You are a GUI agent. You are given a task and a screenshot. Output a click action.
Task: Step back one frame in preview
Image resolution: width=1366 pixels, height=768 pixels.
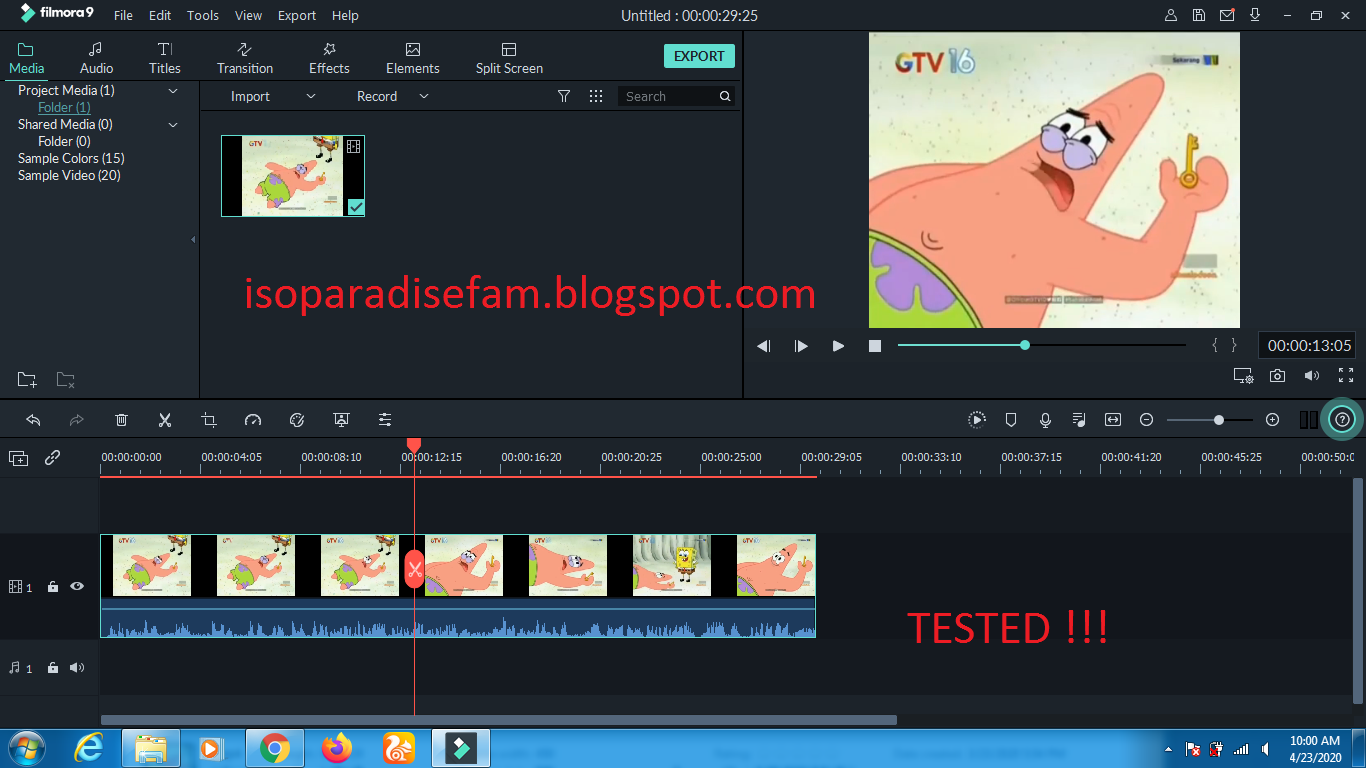pyautogui.click(x=764, y=346)
